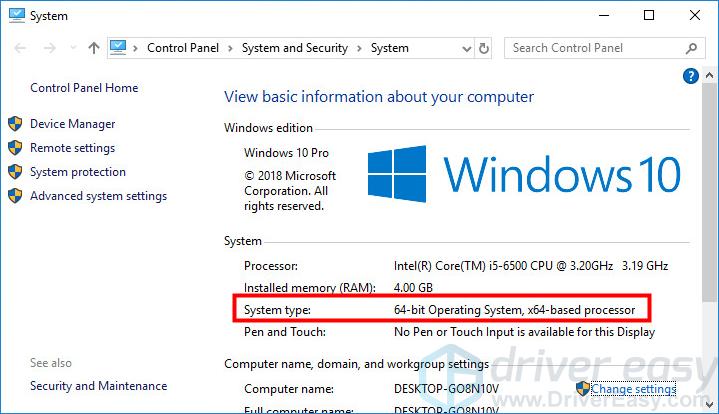Click 'View basic information about your computer' heading
Image resolution: width=719 pixels, height=414 pixels.
coord(379,97)
